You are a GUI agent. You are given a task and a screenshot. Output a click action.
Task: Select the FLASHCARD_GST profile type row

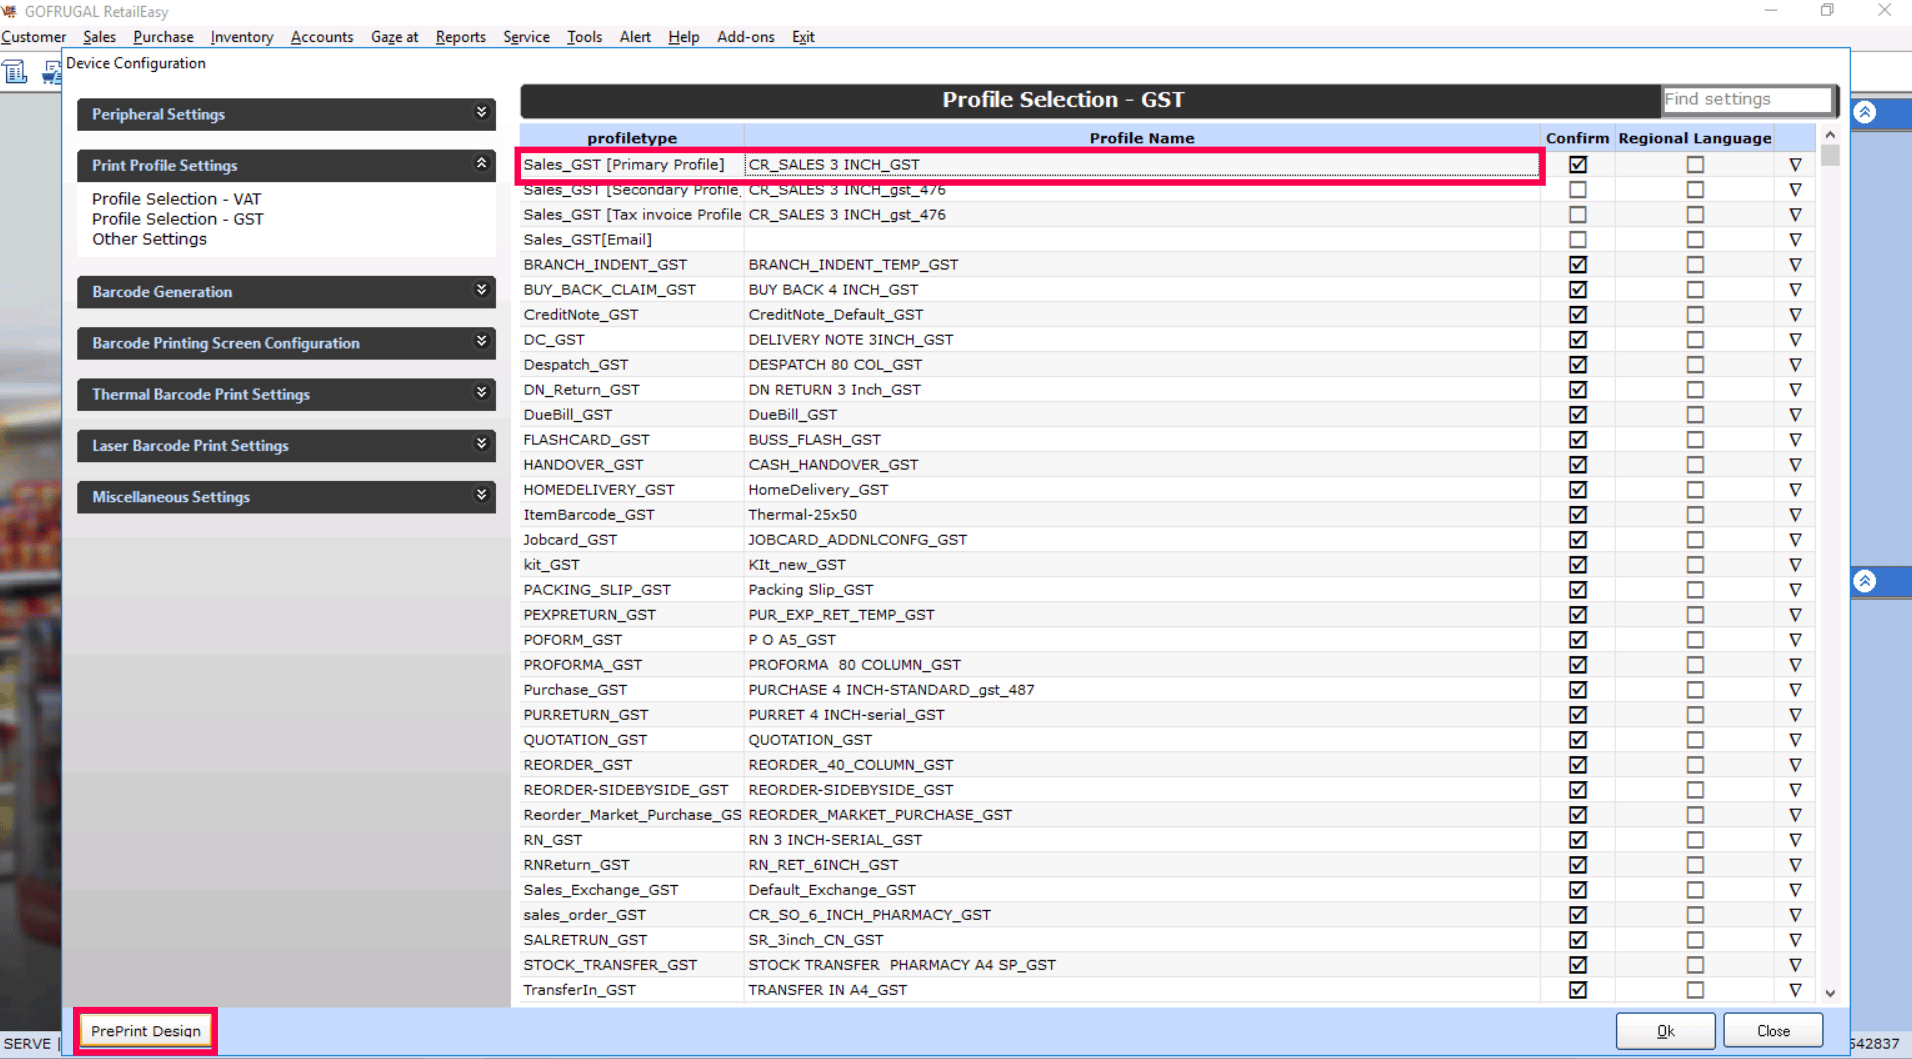pyautogui.click(x=632, y=440)
